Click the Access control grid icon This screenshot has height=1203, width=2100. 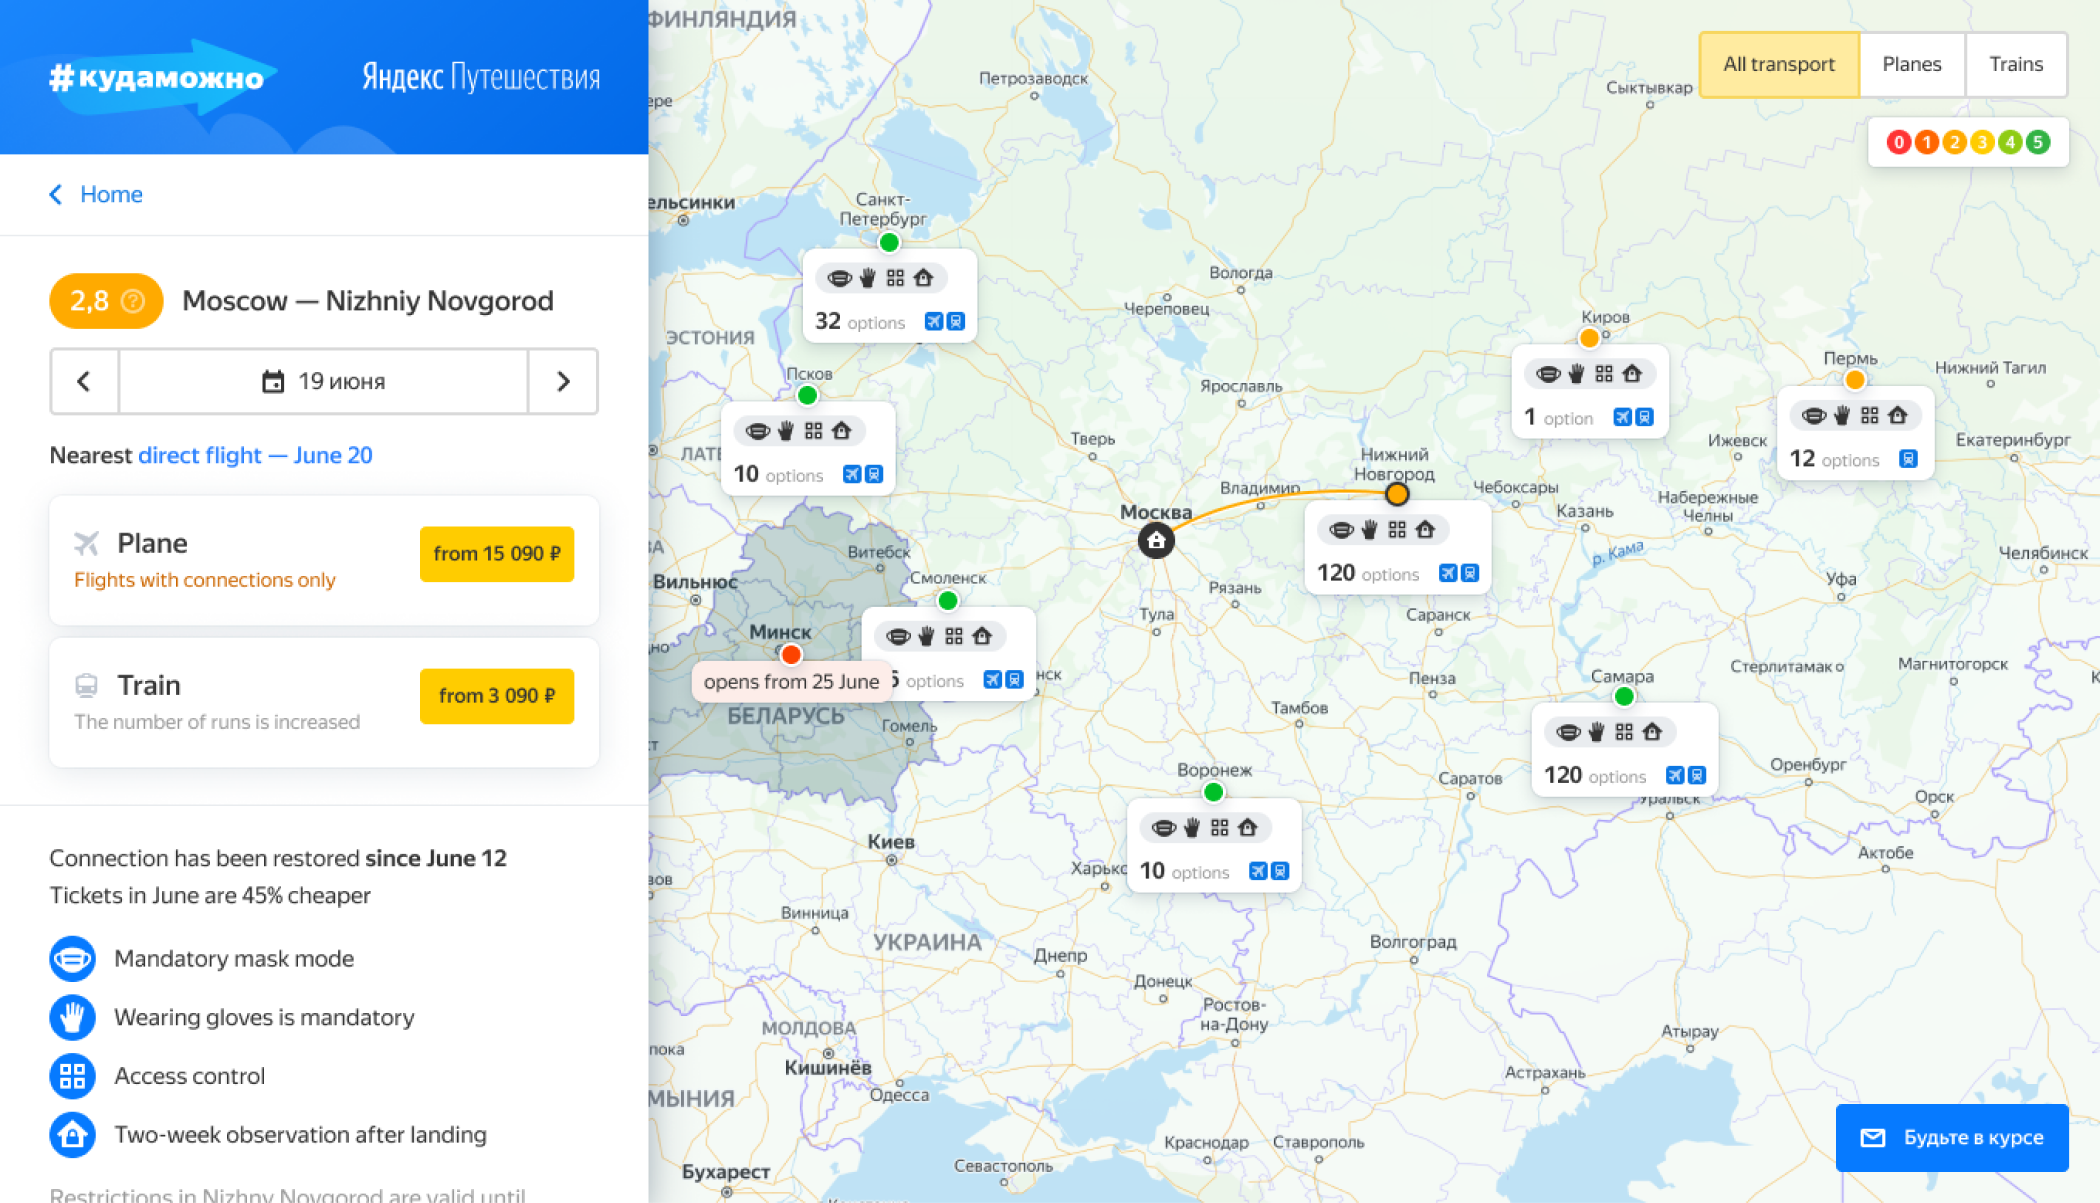coord(72,1076)
